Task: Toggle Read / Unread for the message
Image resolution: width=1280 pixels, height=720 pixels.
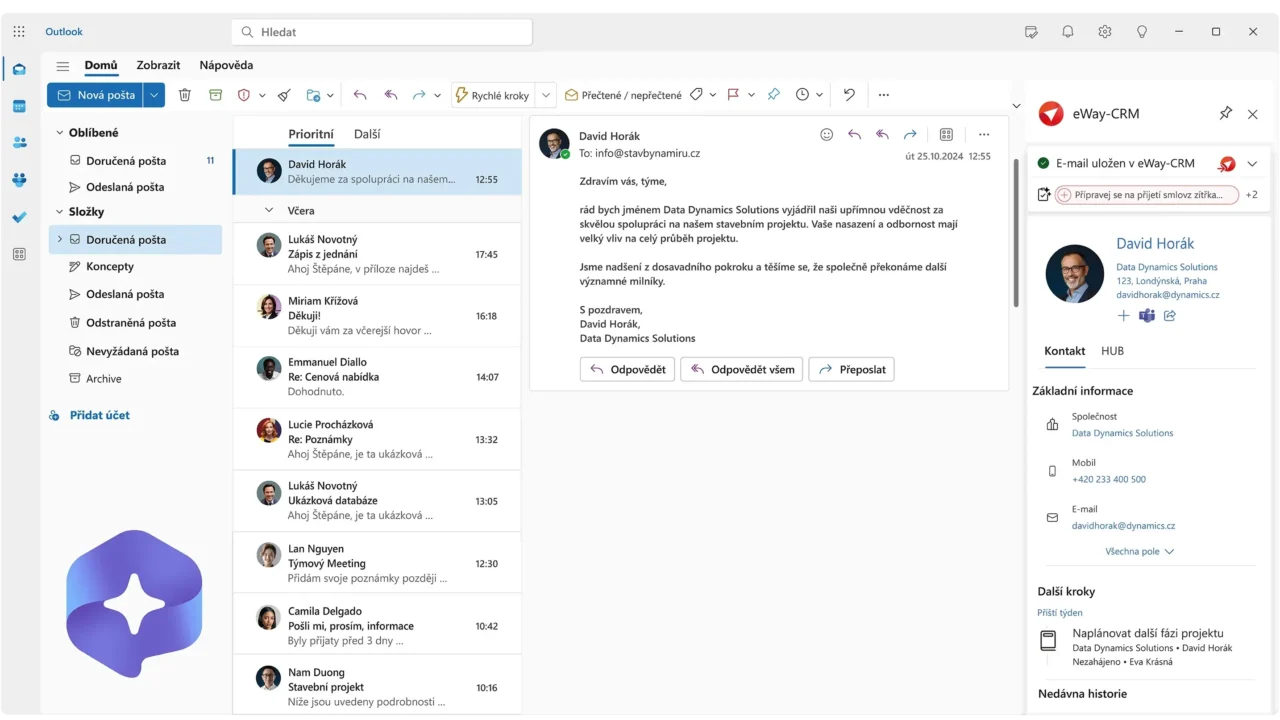Action: click(x=623, y=95)
